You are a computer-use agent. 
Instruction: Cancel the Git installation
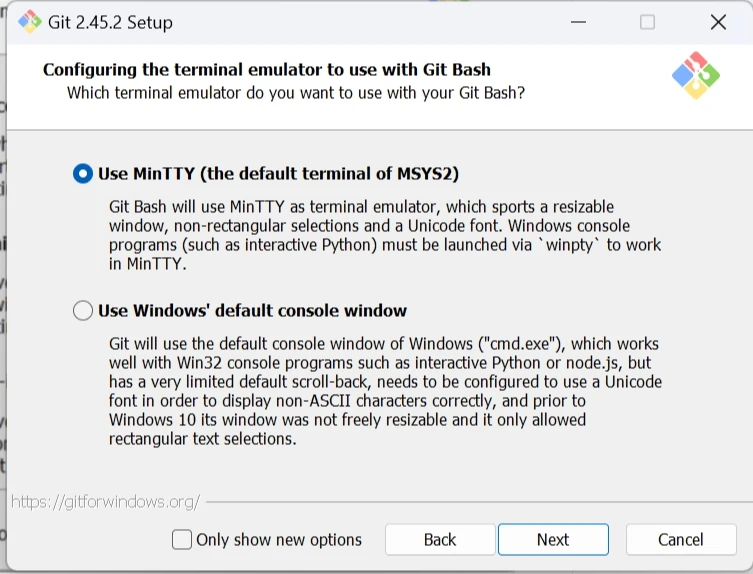point(680,540)
